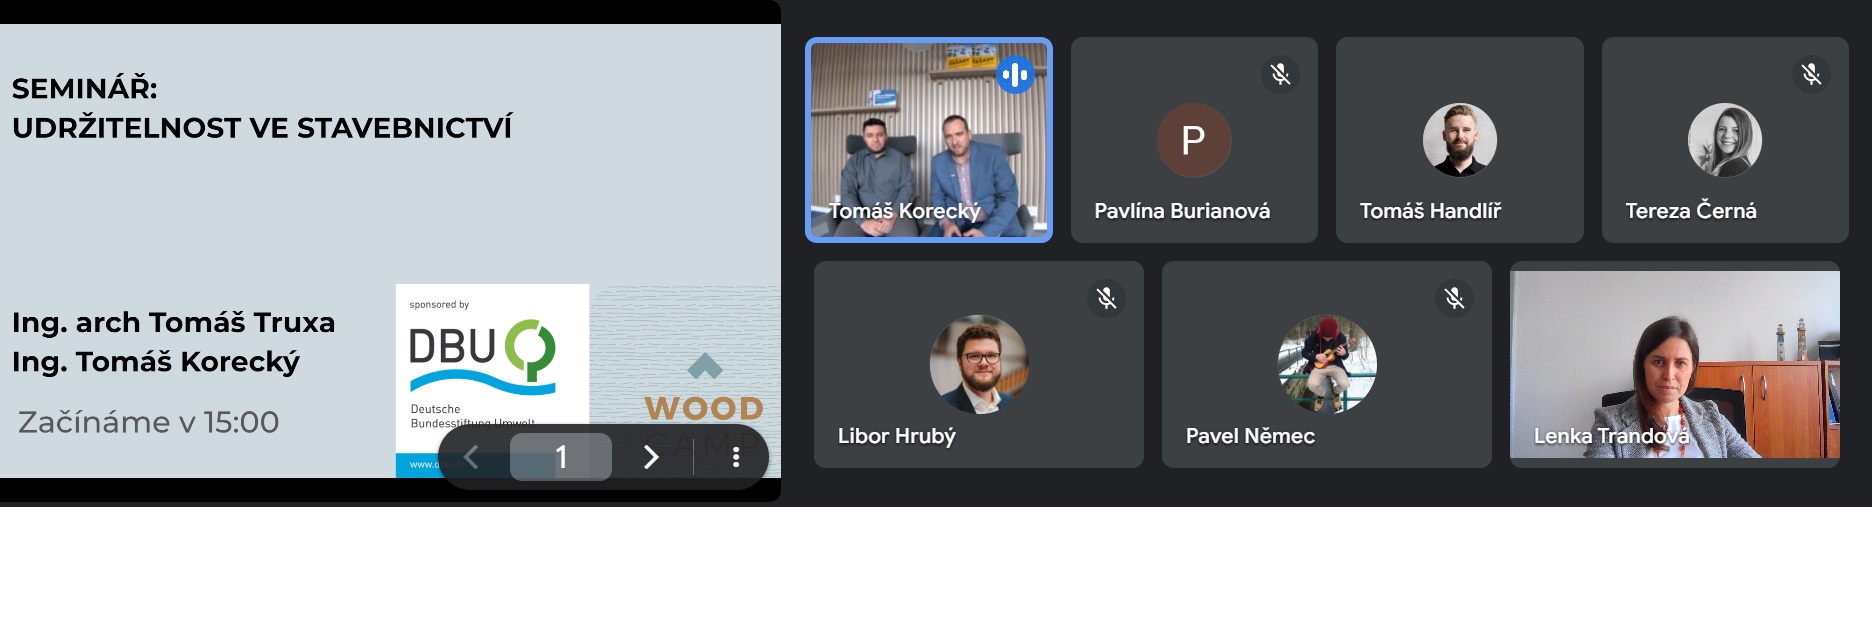
Task: Click the Pavel Němec name label
Action: point(1250,436)
